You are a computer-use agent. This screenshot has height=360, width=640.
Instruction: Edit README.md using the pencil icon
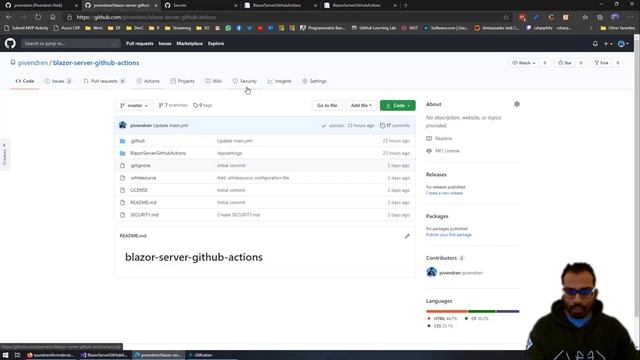point(407,236)
